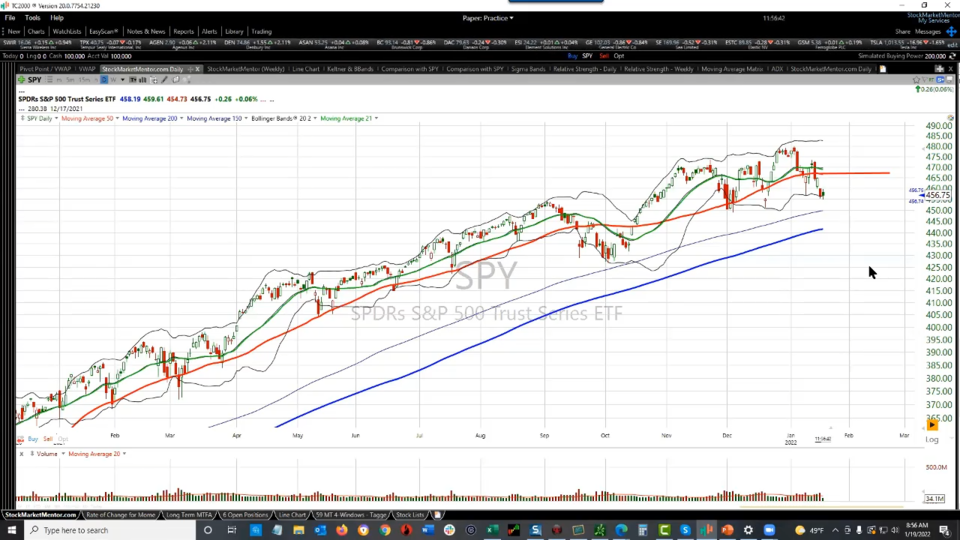Click Notes & News toolbar button

146,31
